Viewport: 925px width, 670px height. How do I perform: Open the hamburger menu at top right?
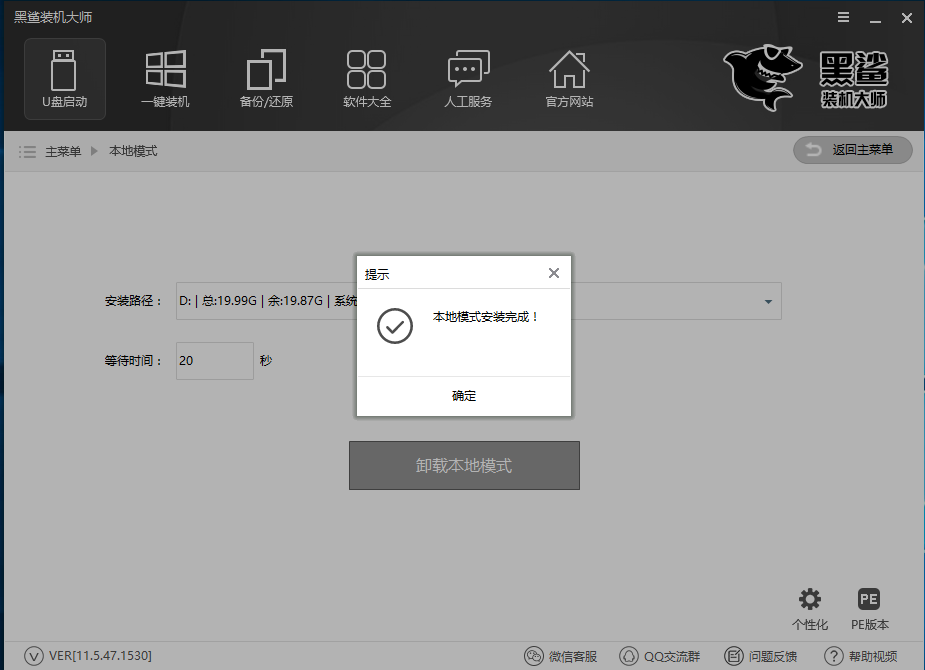[843, 17]
